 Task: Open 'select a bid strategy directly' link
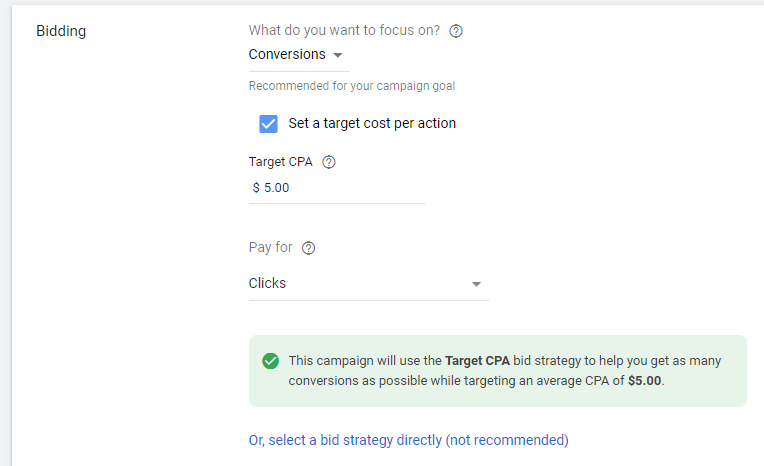pos(408,440)
